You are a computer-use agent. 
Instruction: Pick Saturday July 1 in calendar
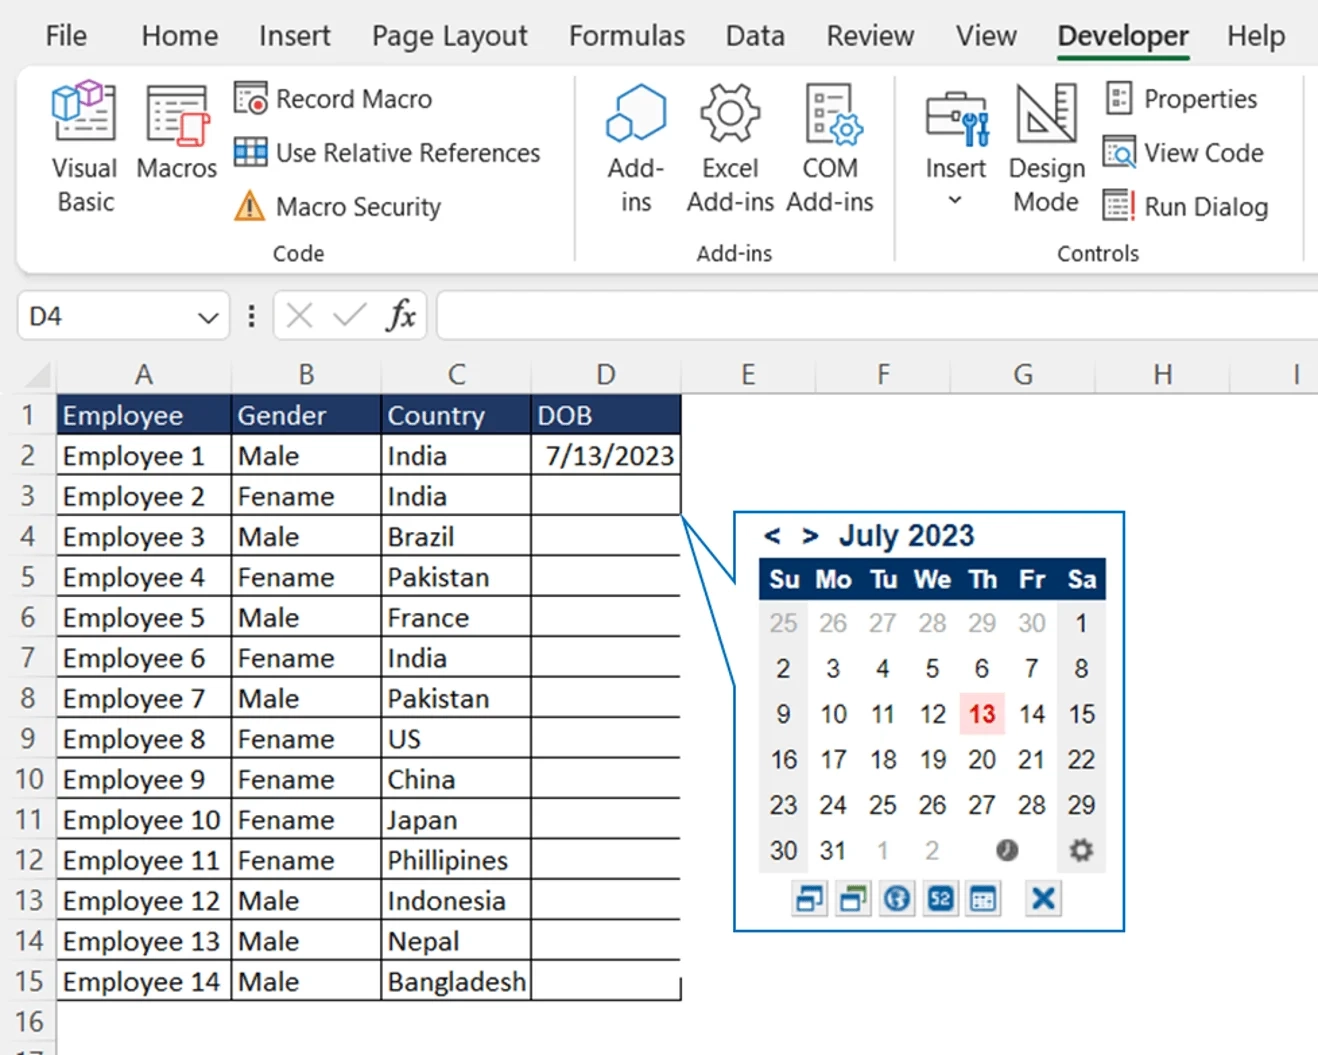pos(1081,623)
